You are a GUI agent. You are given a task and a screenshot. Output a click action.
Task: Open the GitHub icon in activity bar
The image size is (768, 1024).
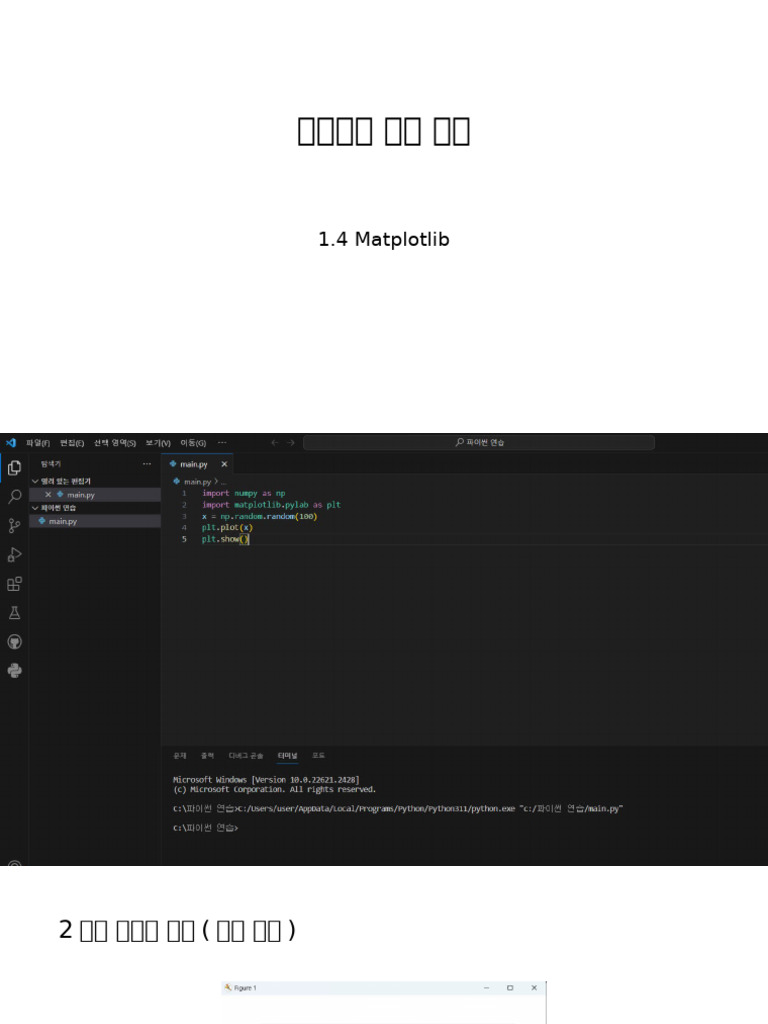coord(14,641)
